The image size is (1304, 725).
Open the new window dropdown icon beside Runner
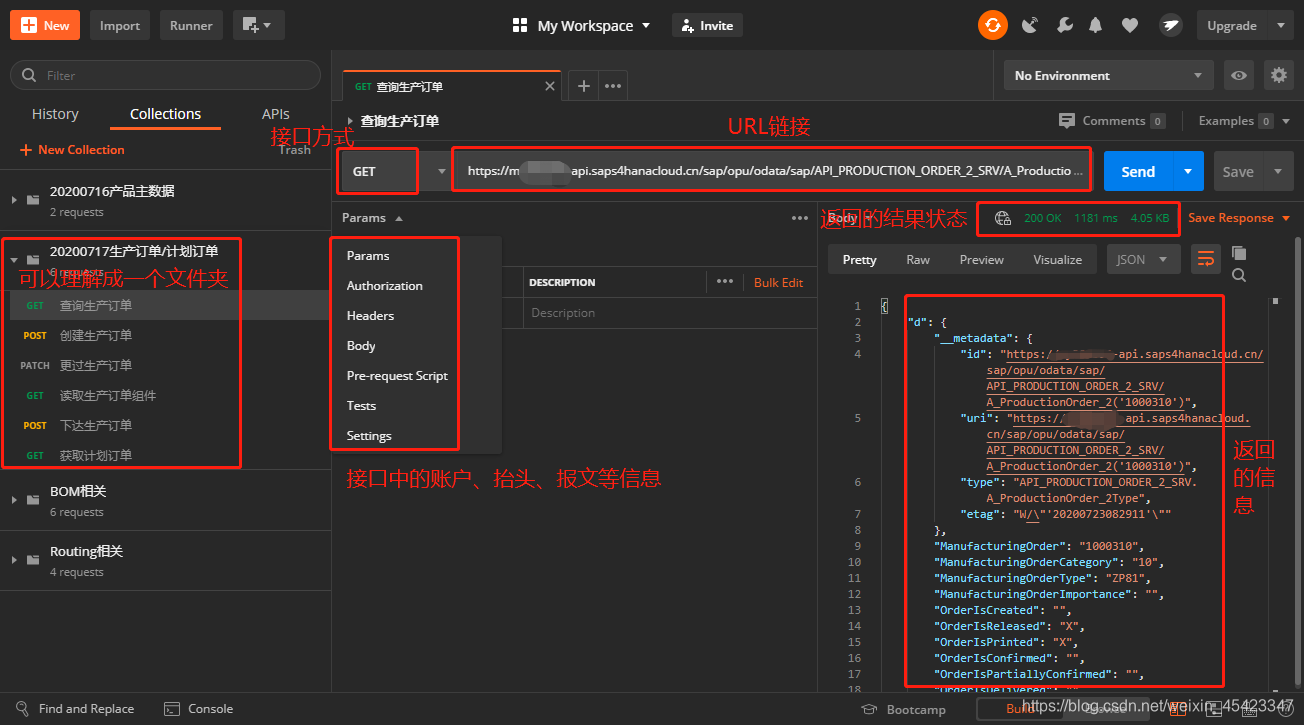coord(259,25)
